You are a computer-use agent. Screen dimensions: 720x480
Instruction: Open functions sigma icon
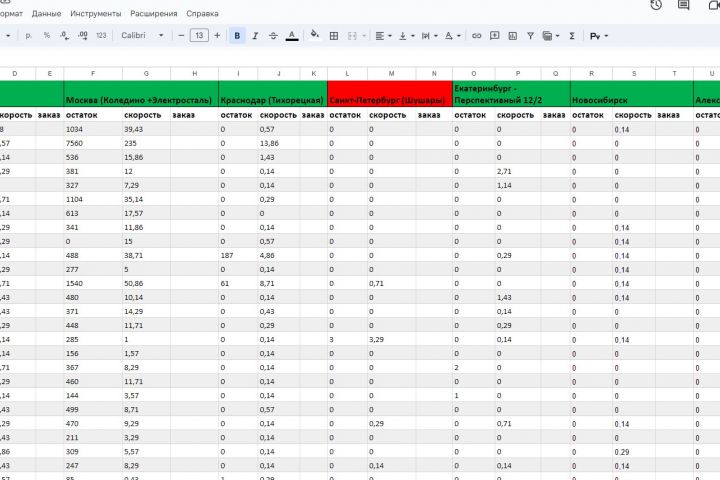coord(572,35)
